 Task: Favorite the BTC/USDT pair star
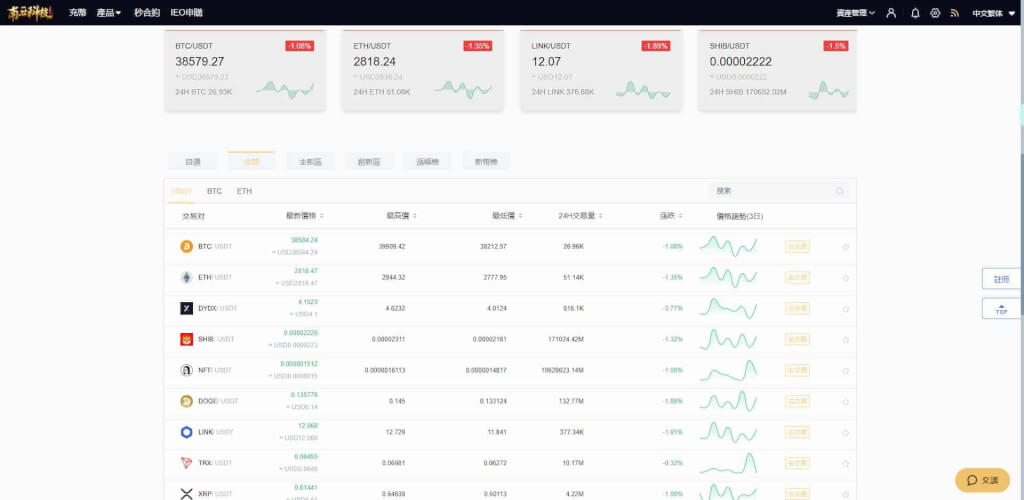coord(846,247)
